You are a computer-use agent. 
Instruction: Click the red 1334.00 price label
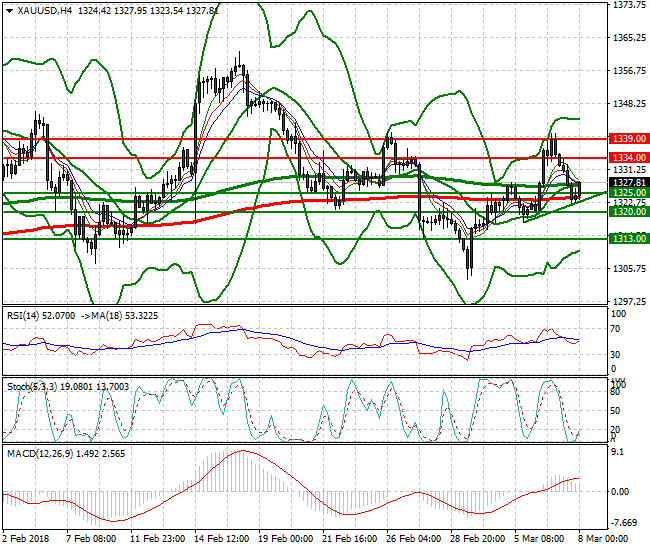(629, 157)
